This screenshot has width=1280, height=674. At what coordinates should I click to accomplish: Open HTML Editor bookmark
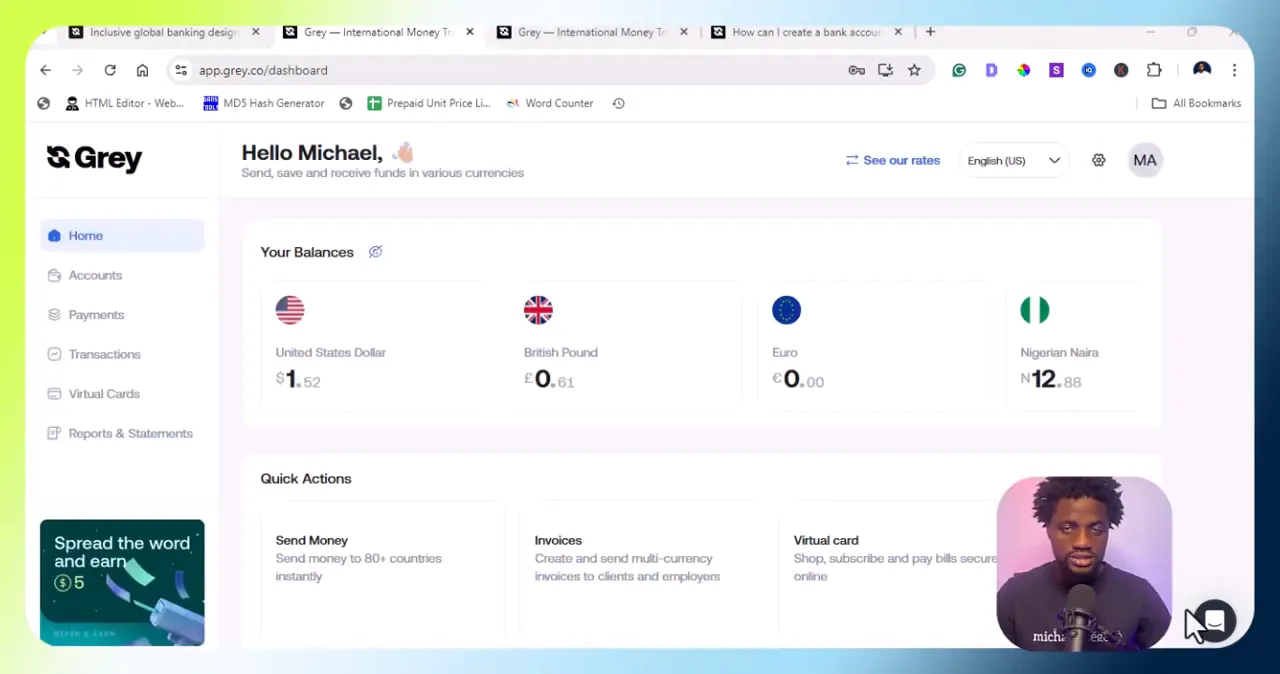point(124,103)
